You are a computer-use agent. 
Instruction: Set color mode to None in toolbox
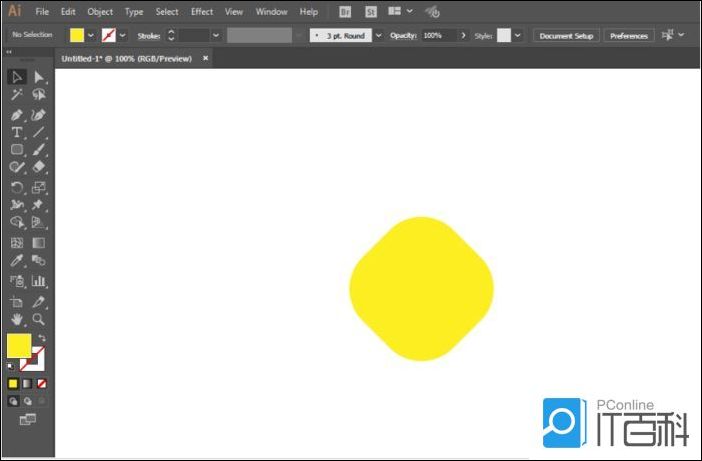tap(42, 383)
